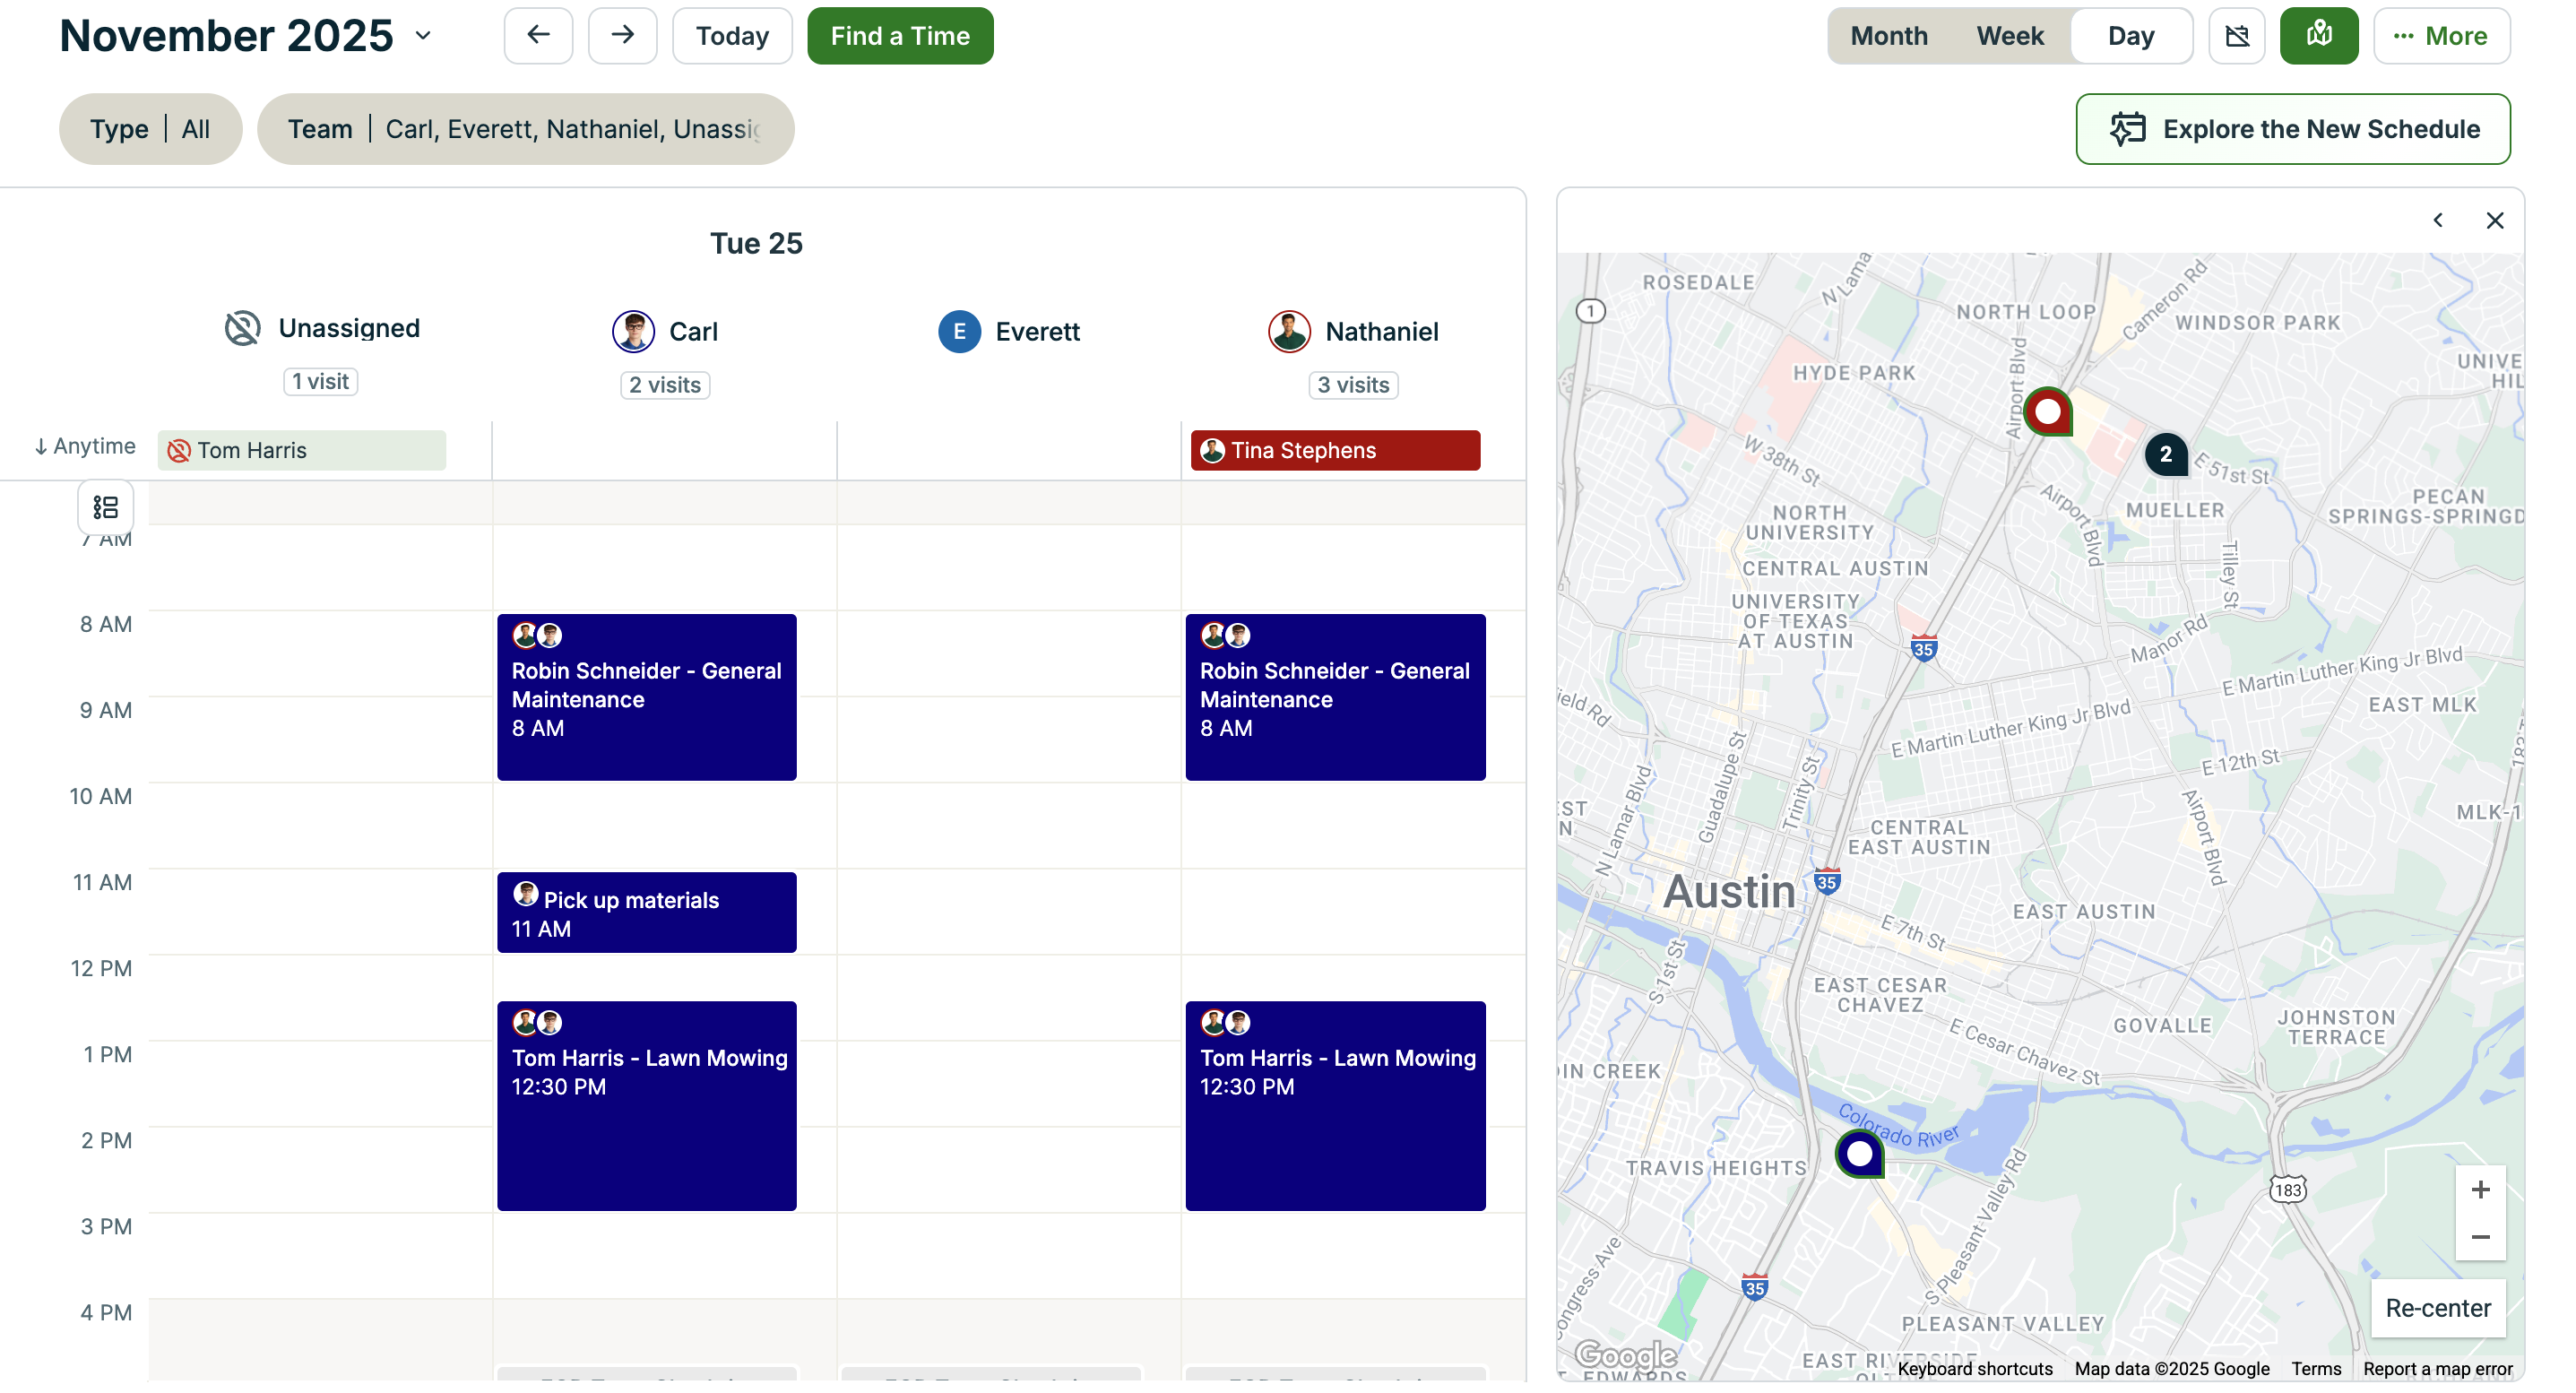This screenshot has height=1393, width=2576.
Task: Click the cluster marker labeled 2
Action: 2165,454
